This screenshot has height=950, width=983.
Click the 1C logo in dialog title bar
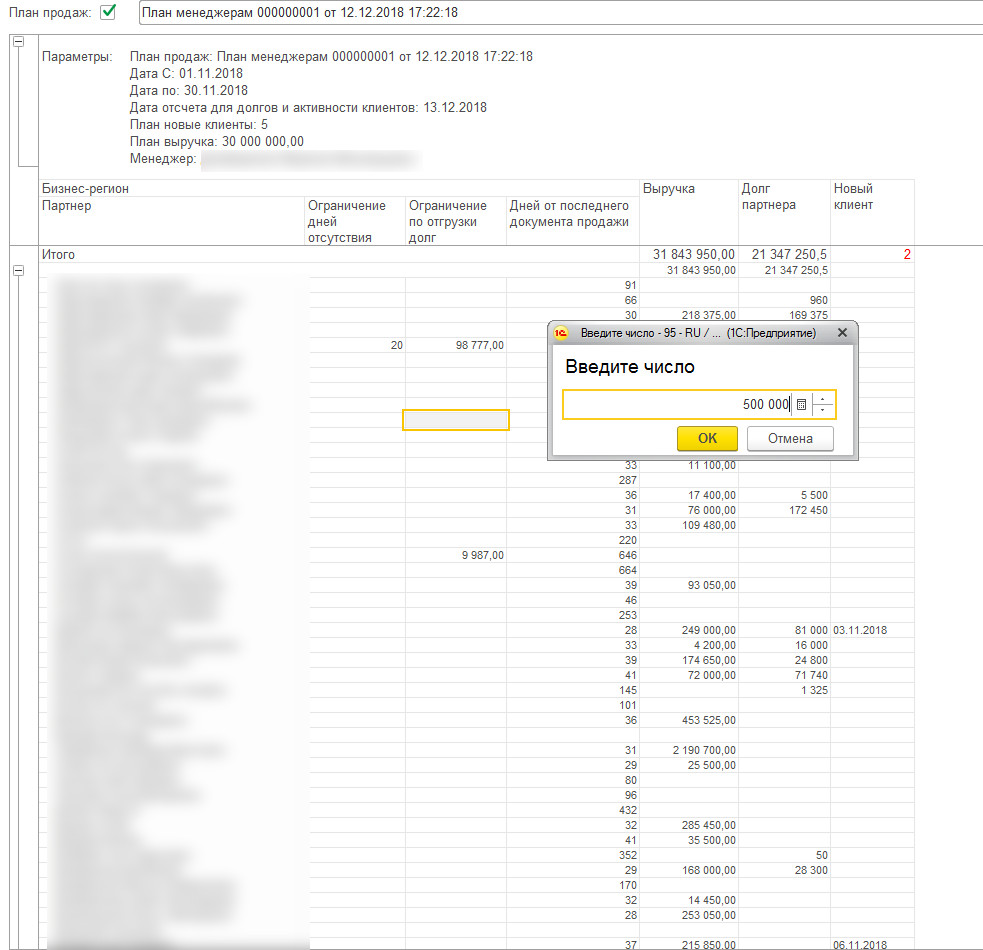(x=562, y=332)
